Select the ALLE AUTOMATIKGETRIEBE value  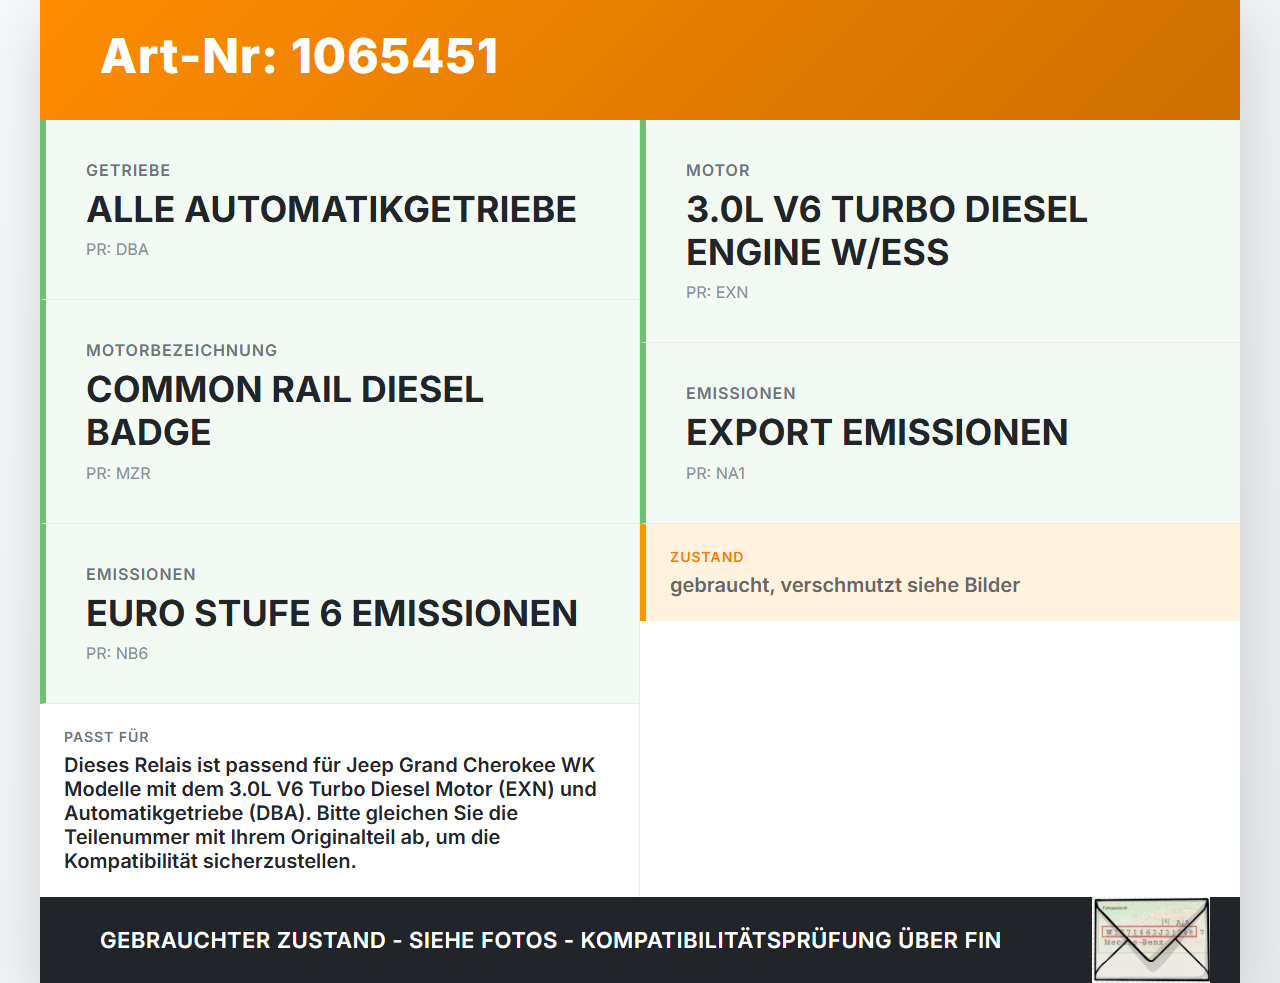(x=331, y=209)
